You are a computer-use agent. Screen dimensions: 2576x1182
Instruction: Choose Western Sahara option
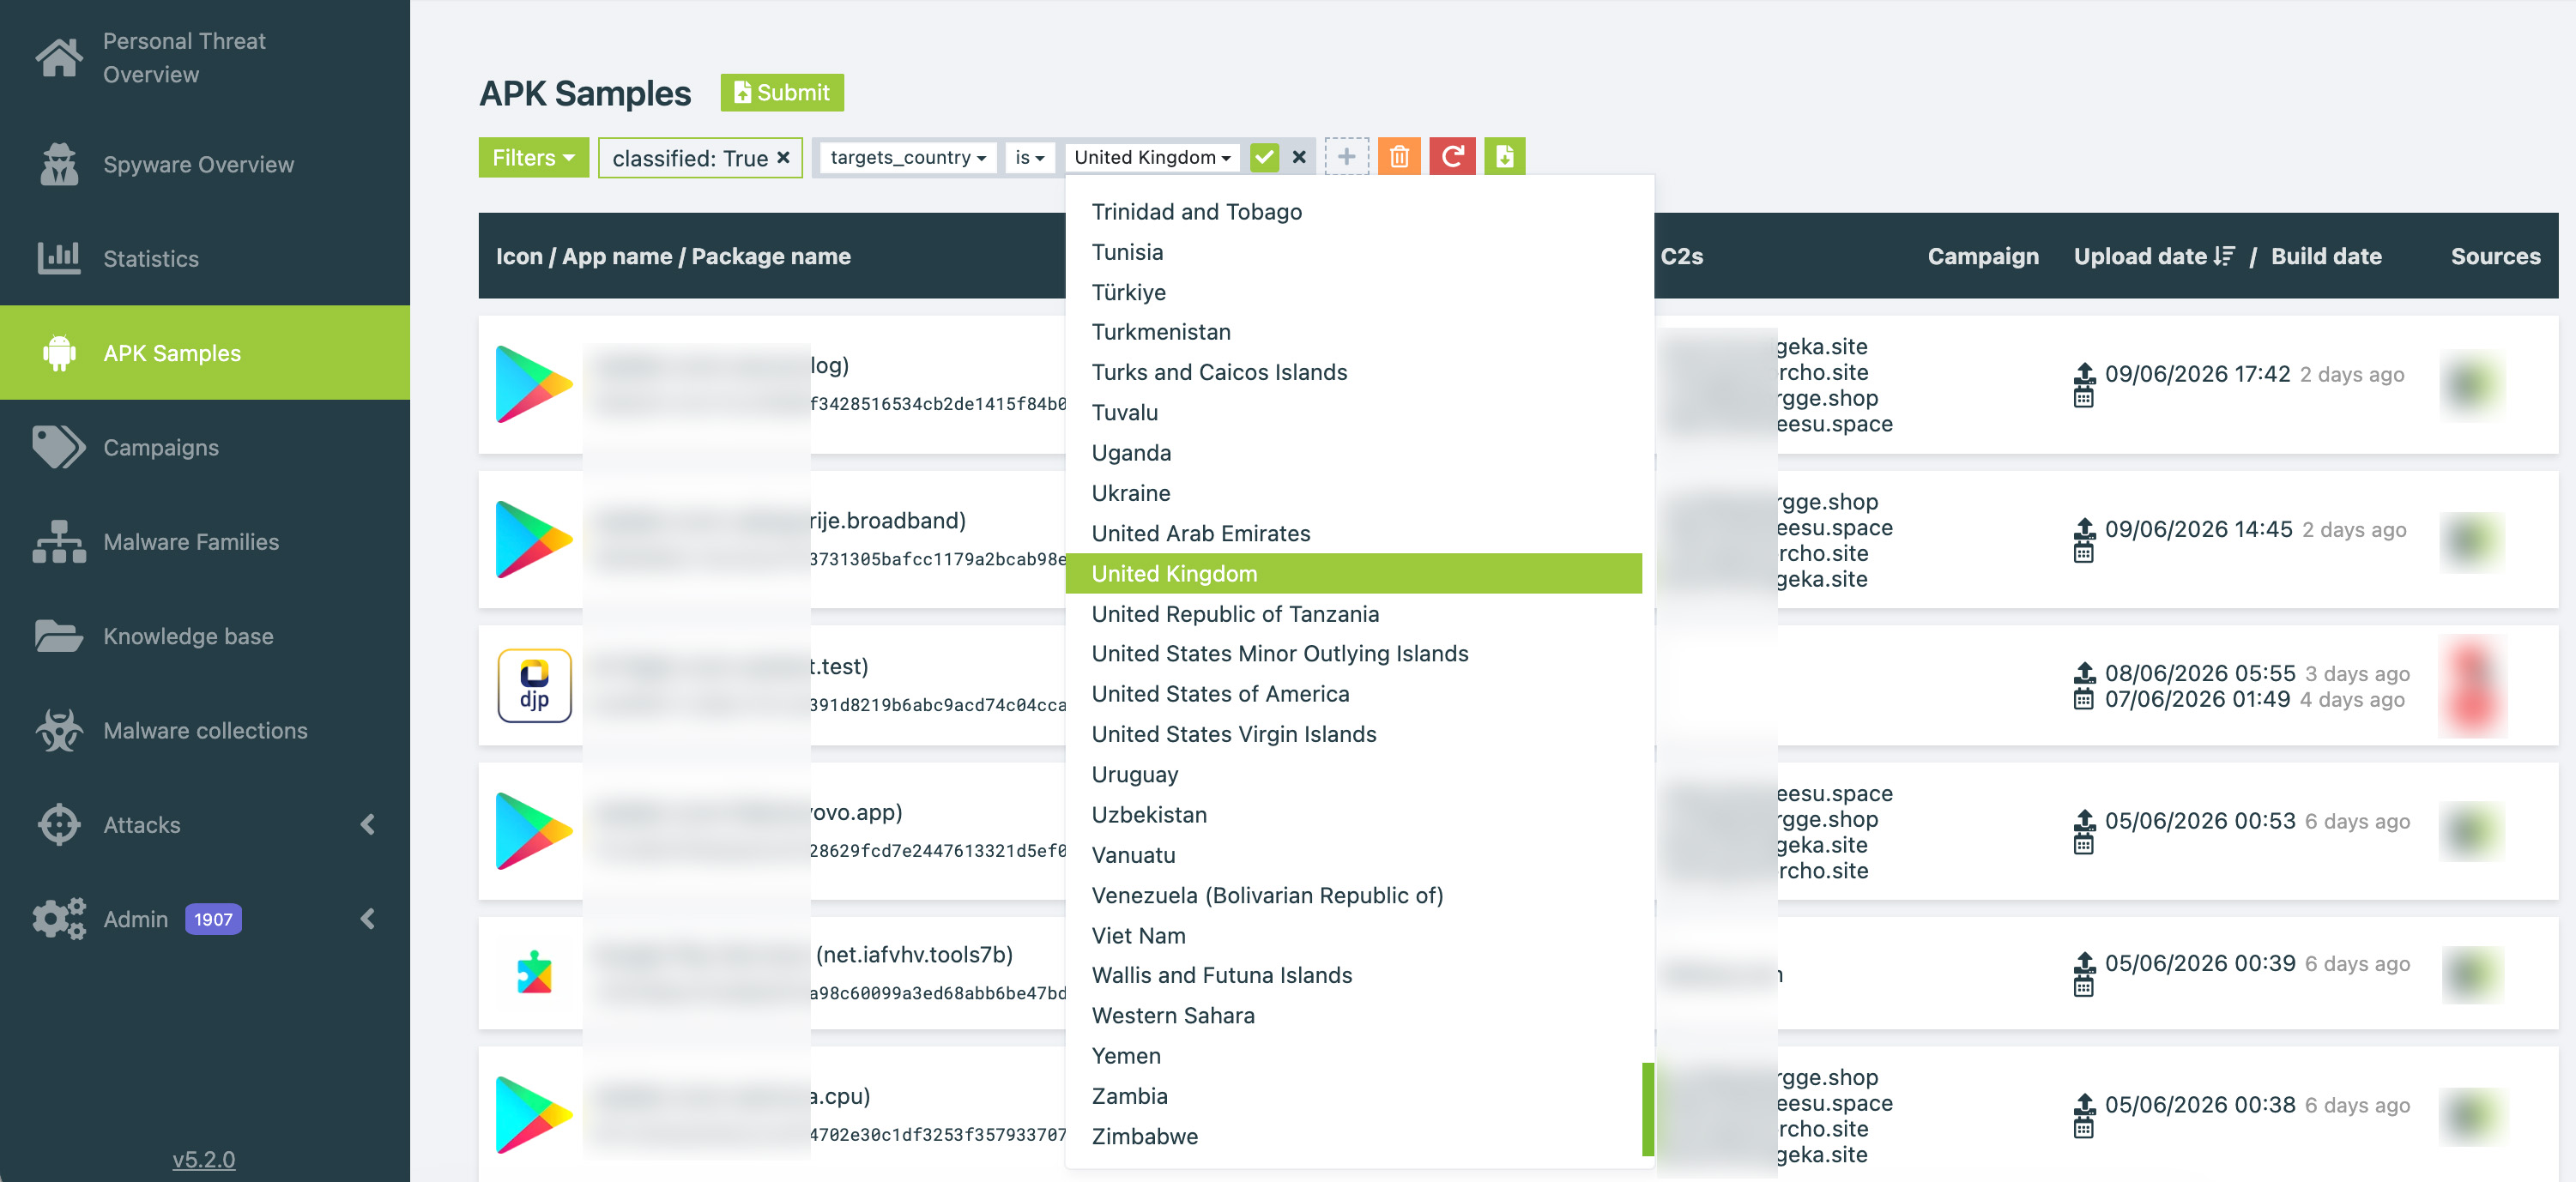(1353, 1015)
